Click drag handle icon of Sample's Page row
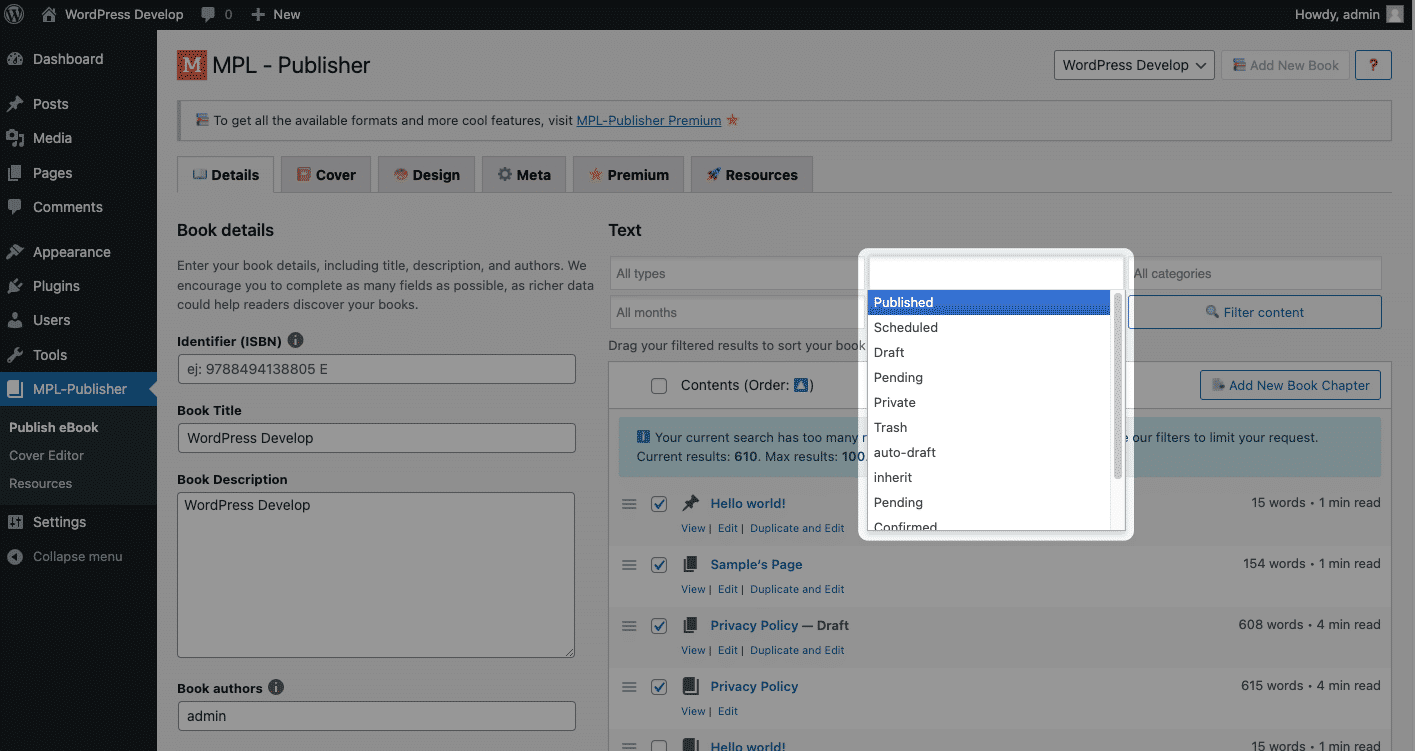1415x751 pixels. 629,565
